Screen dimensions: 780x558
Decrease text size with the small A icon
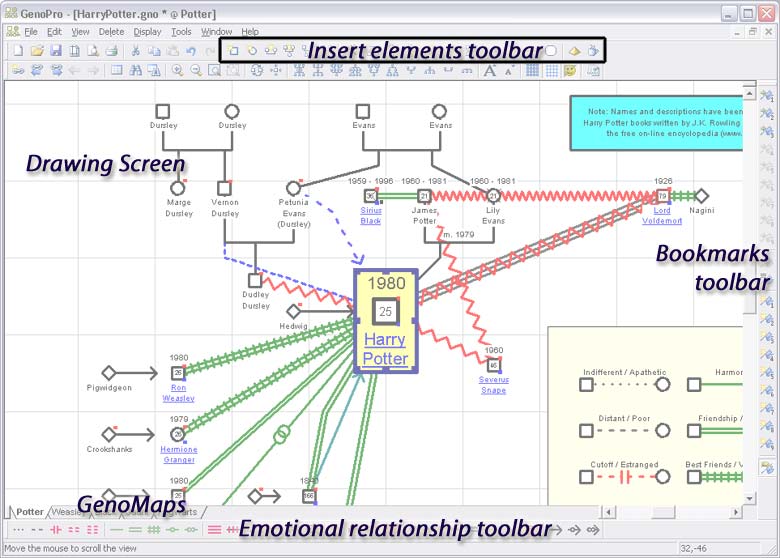click(x=509, y=71)
